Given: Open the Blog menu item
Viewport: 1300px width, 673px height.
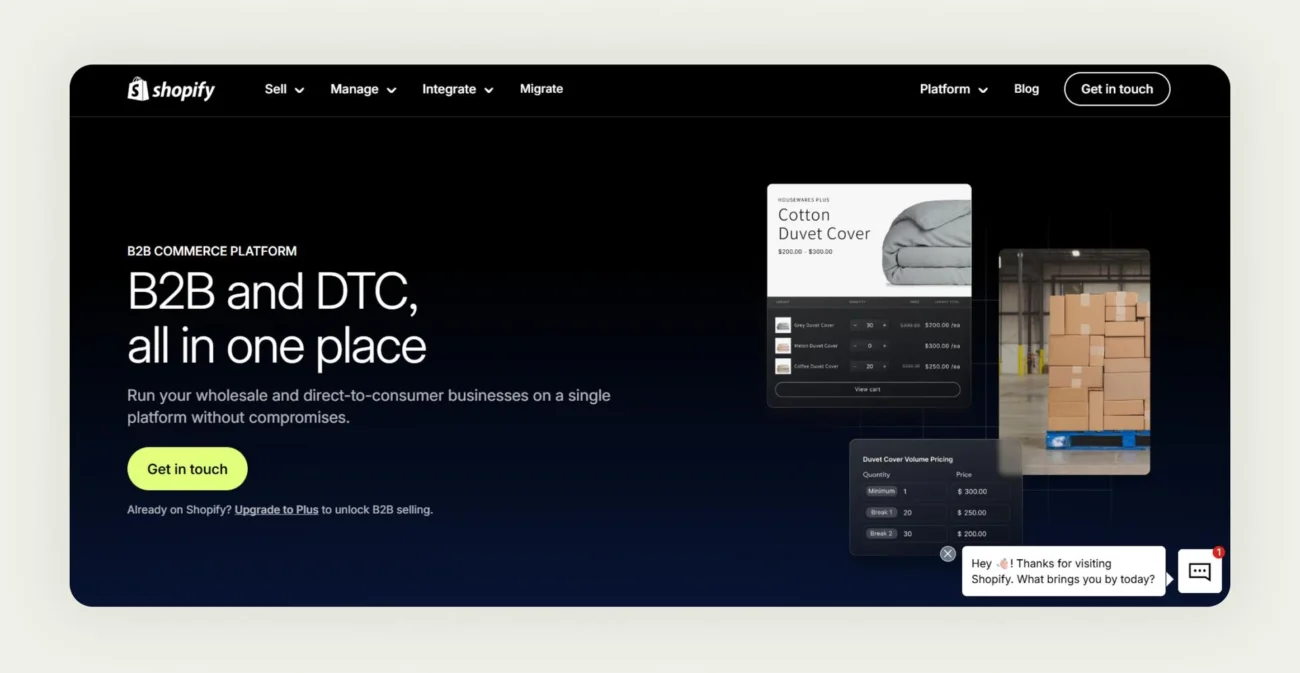Looking at the screenshot, I should (1026, 89).
